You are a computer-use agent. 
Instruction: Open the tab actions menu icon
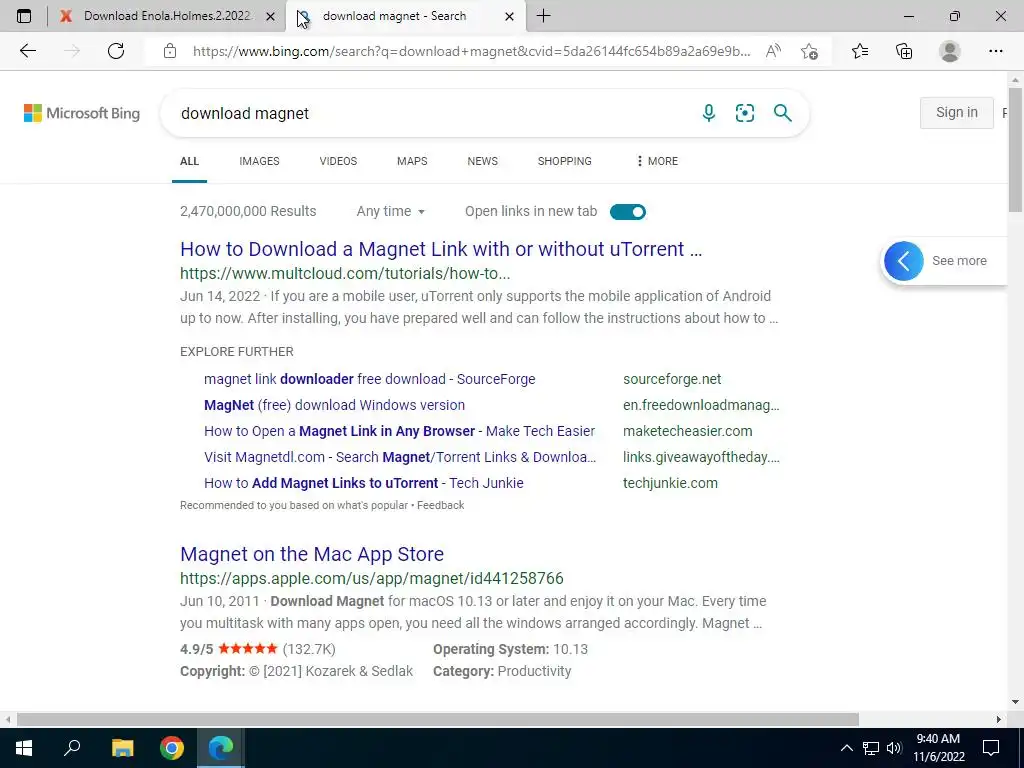tap(24, 16)
